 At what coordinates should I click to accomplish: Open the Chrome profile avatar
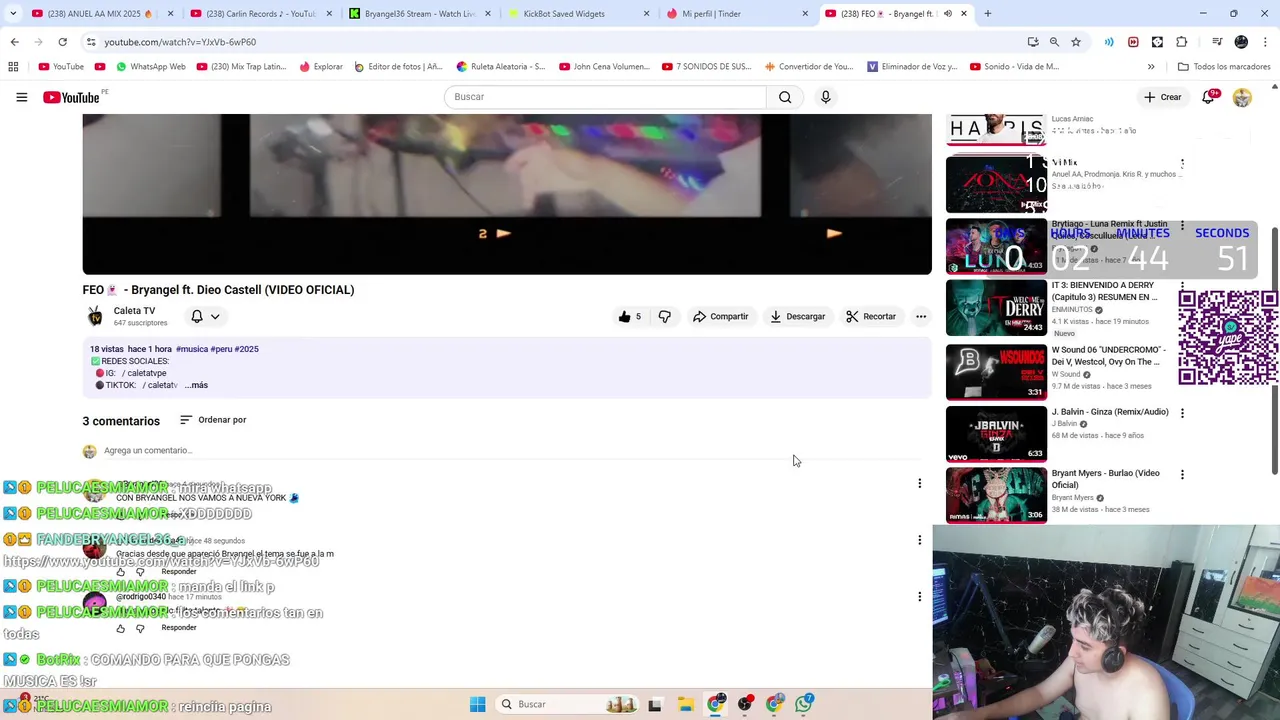pyautogui.click(x=1241, y=42)
